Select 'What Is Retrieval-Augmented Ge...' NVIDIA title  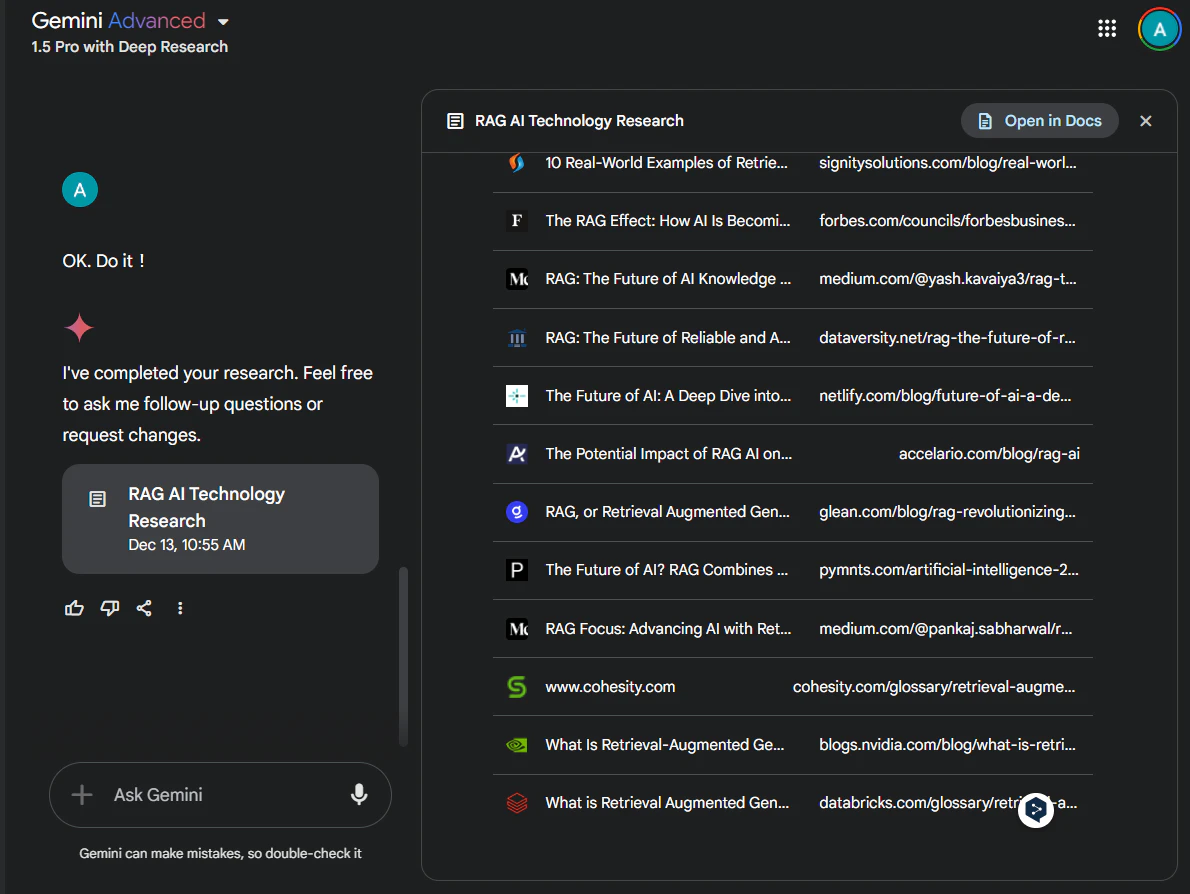pos(665,745)
